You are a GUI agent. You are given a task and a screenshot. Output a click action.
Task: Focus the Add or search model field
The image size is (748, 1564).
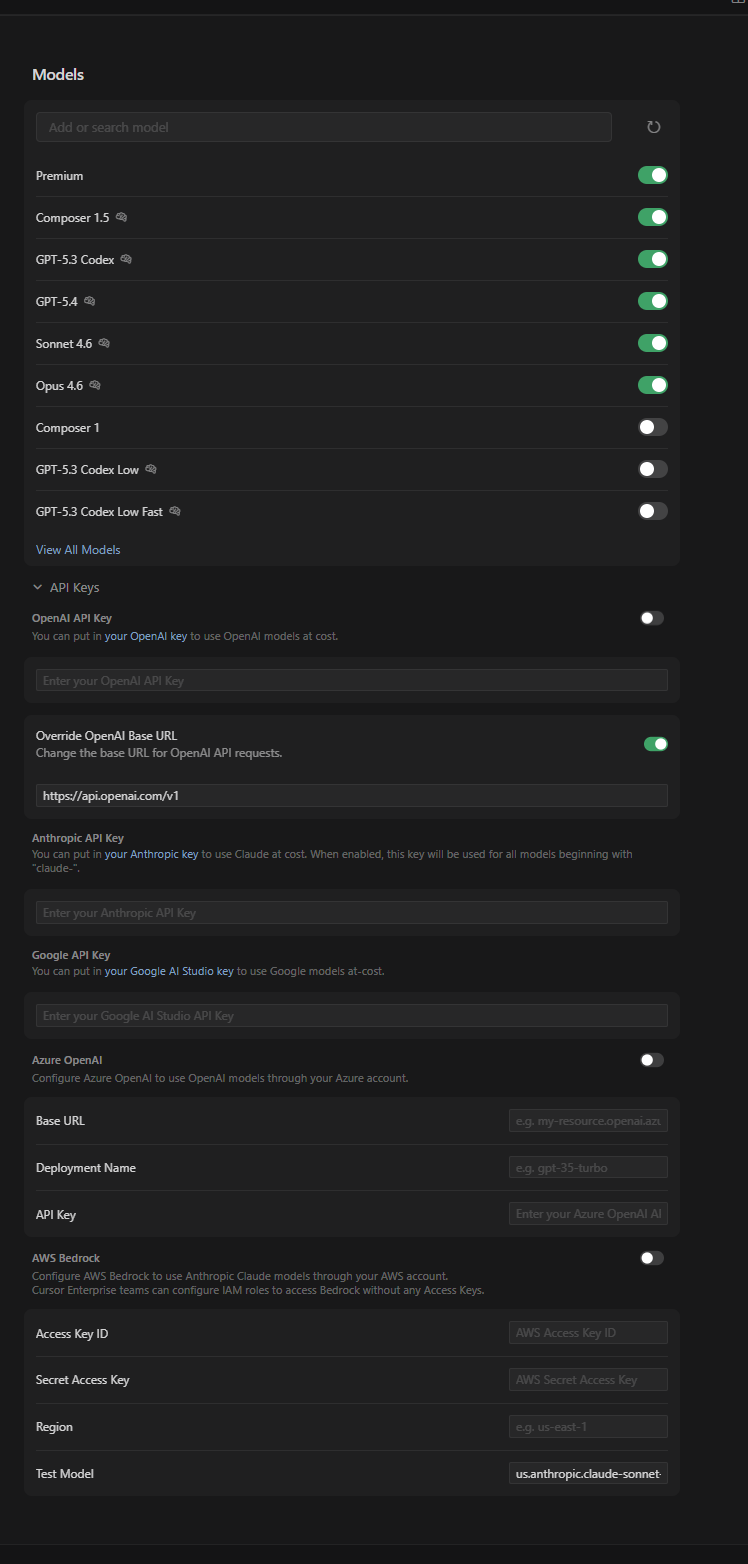pos(323,127)
